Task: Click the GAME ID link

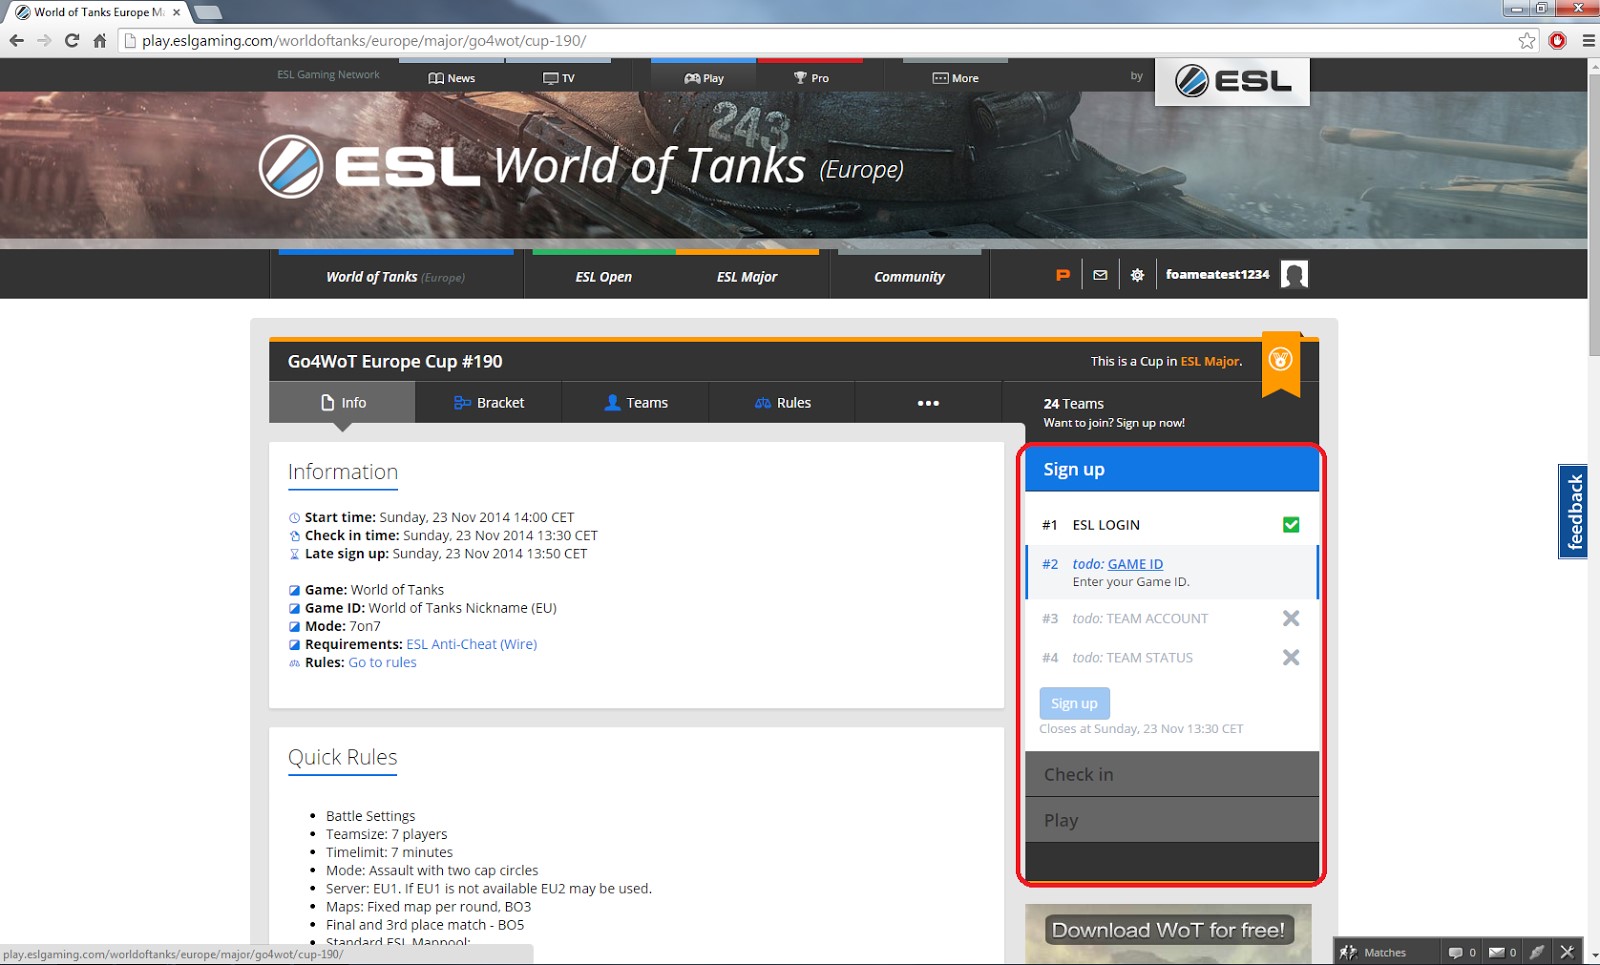Action: (1135, 564)
